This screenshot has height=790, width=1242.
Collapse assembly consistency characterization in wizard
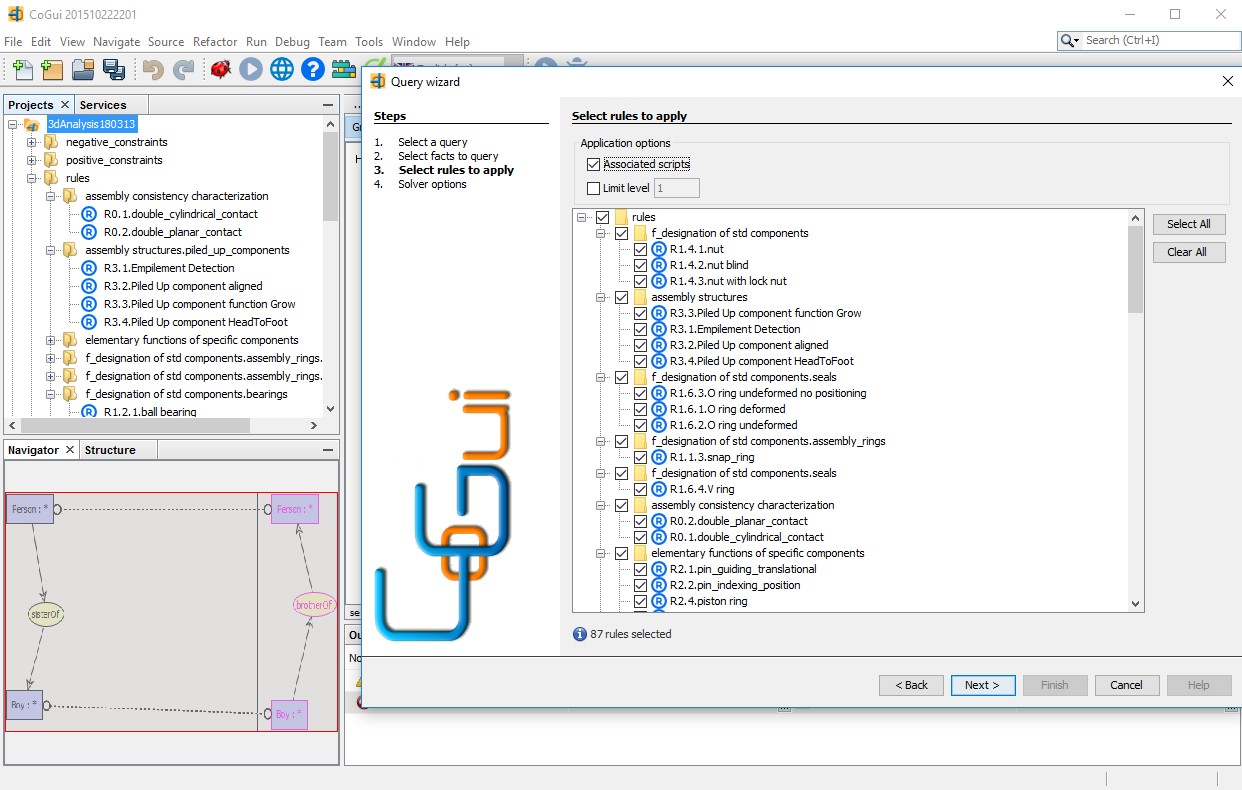[x=602, y=505]
